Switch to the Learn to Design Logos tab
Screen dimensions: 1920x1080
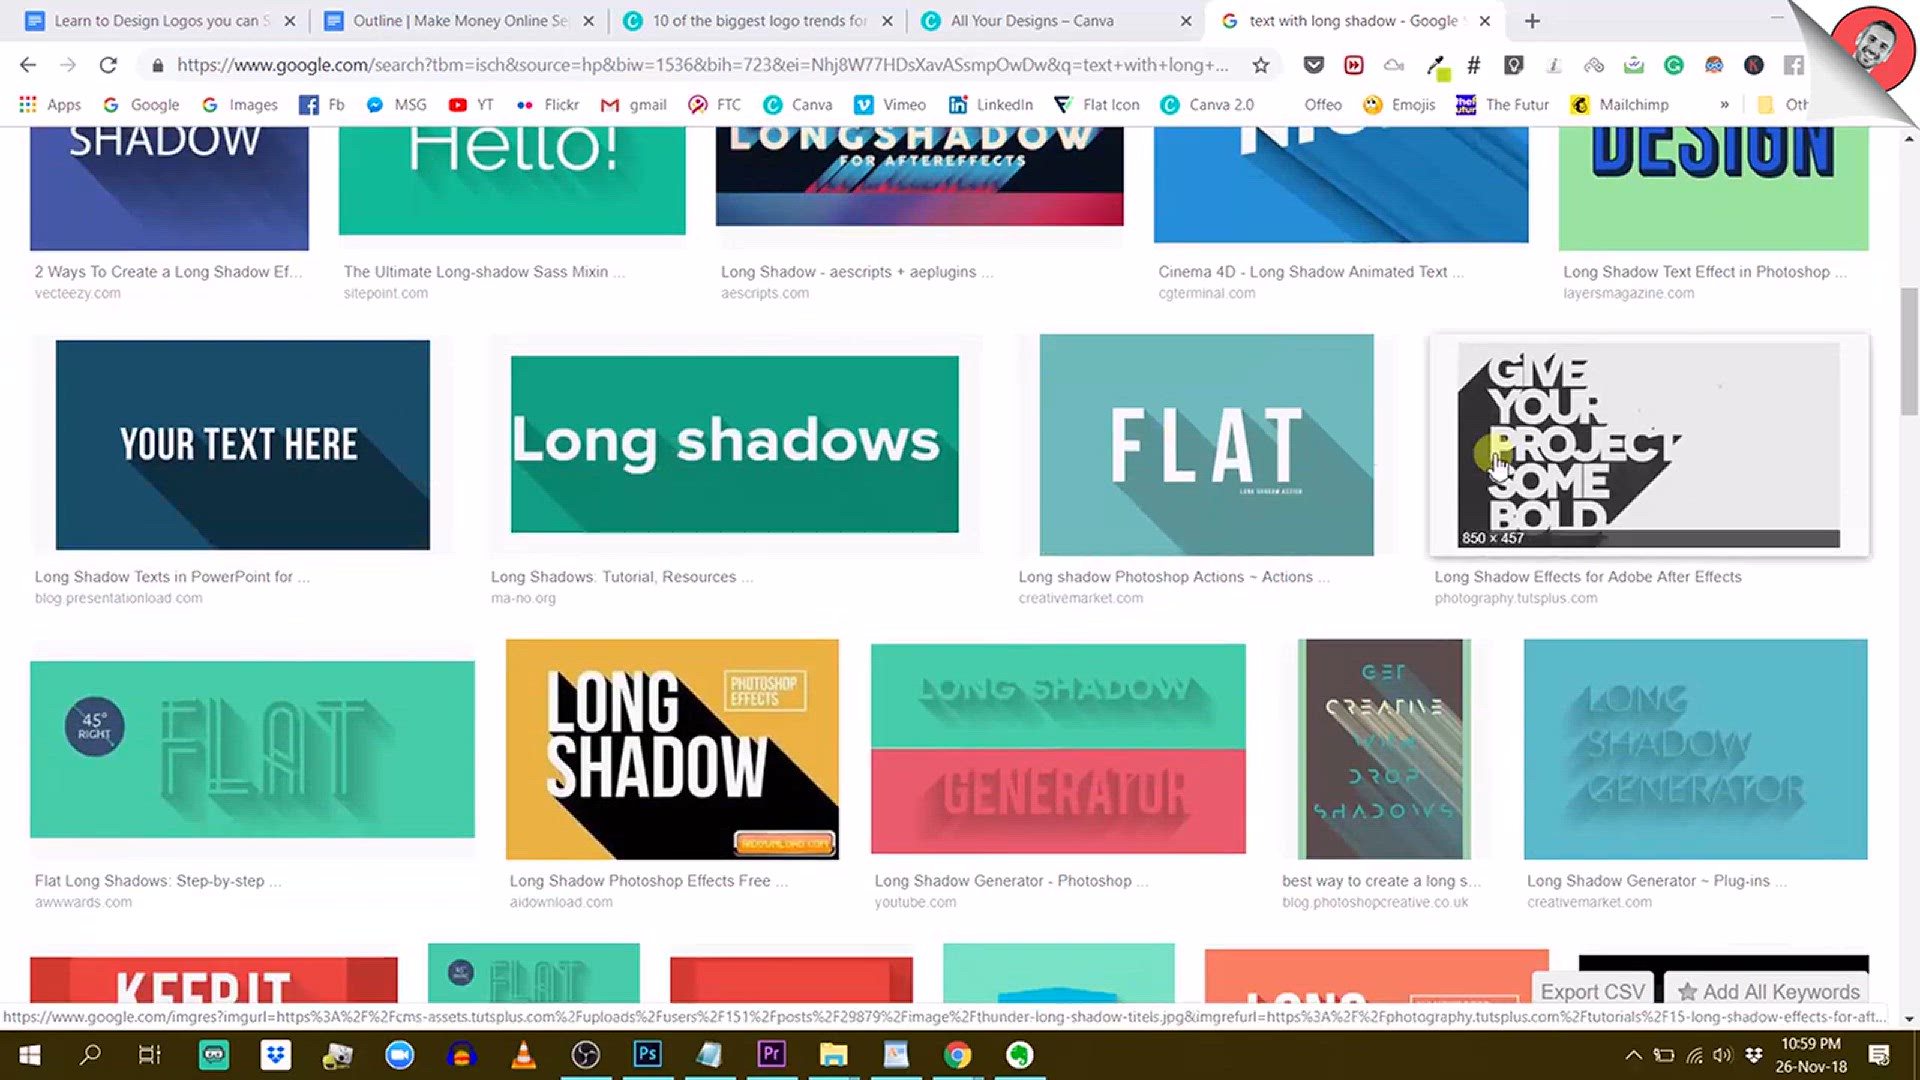(160, 21)
